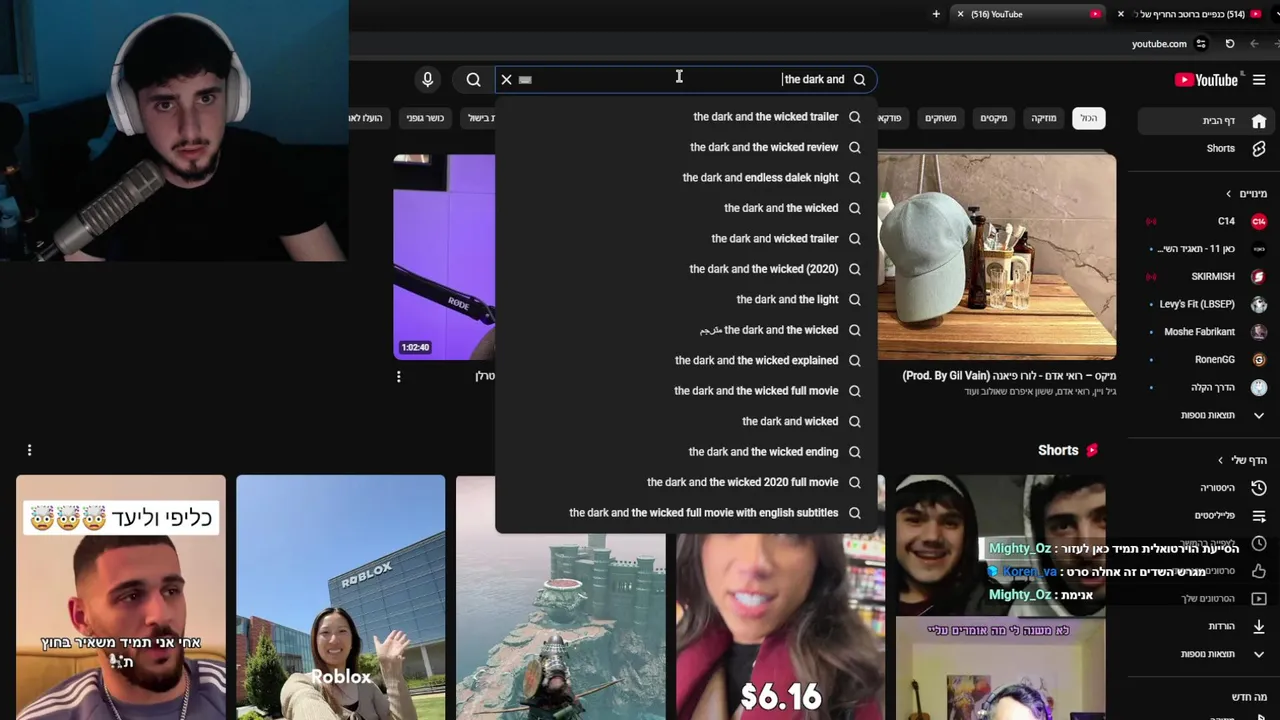Open the הדרך הקלה channel subscription
The width and height of the screenshot is (1280, 720).
(1205, 387)
